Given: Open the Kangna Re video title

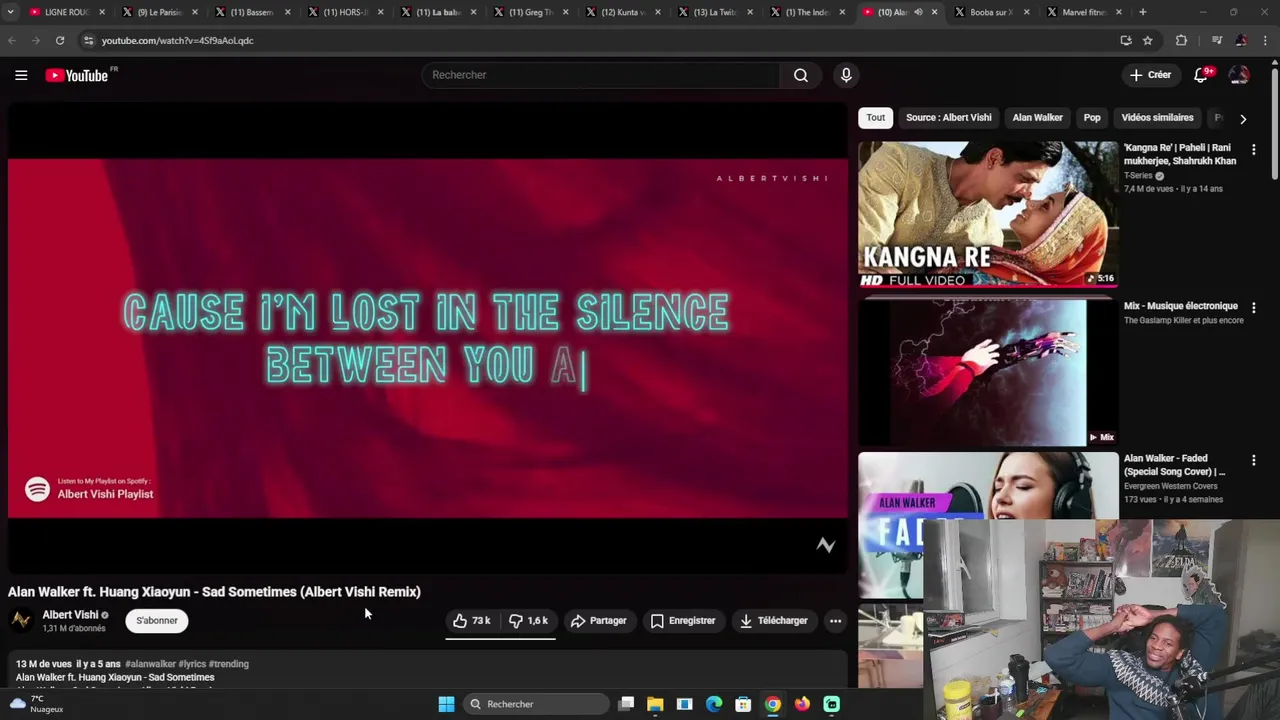Looking at the screenshot, I should 1180,154.
